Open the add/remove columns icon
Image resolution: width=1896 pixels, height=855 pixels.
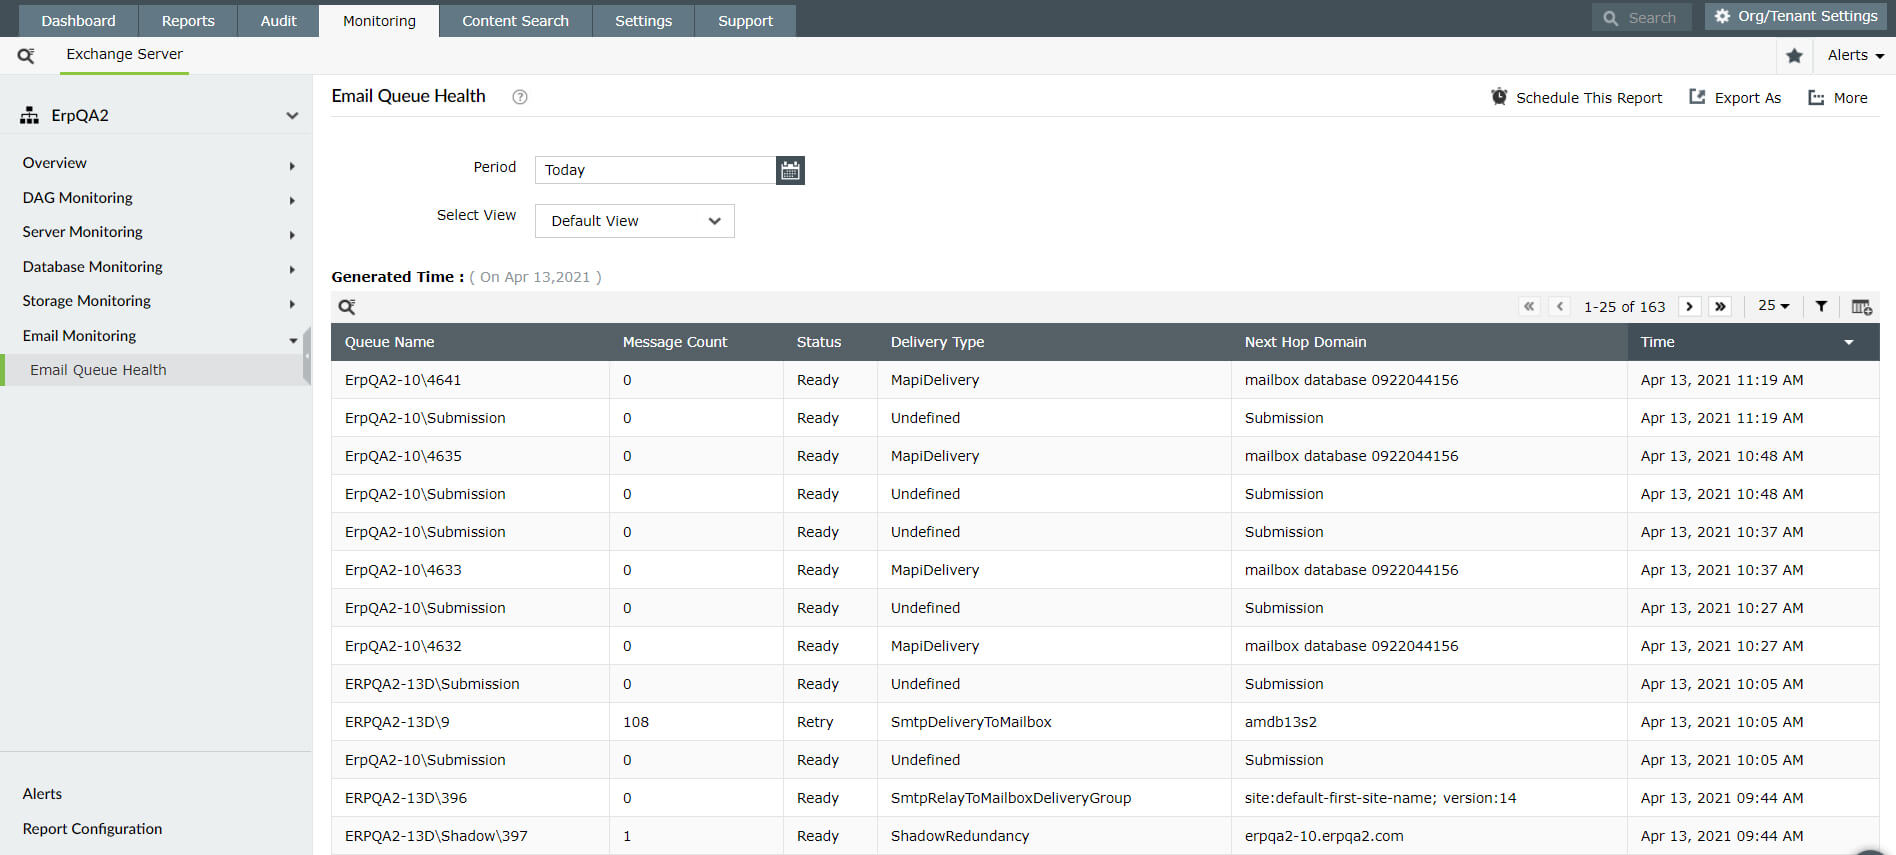tap(1861, 307)
